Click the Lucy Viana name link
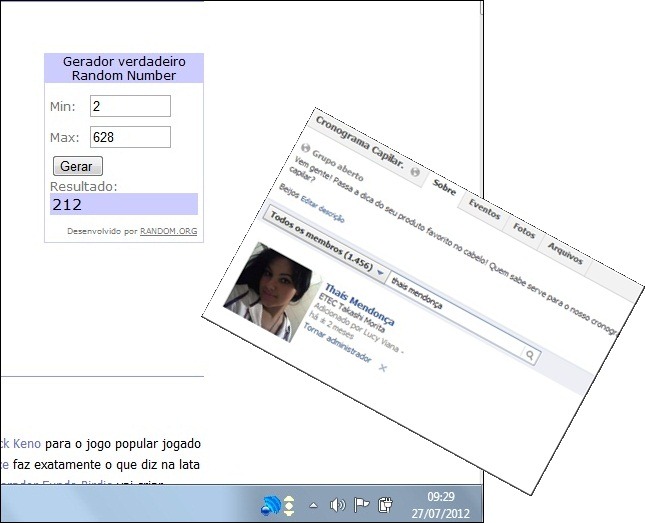Screen dimensions: 645x523 pos(382,340)
